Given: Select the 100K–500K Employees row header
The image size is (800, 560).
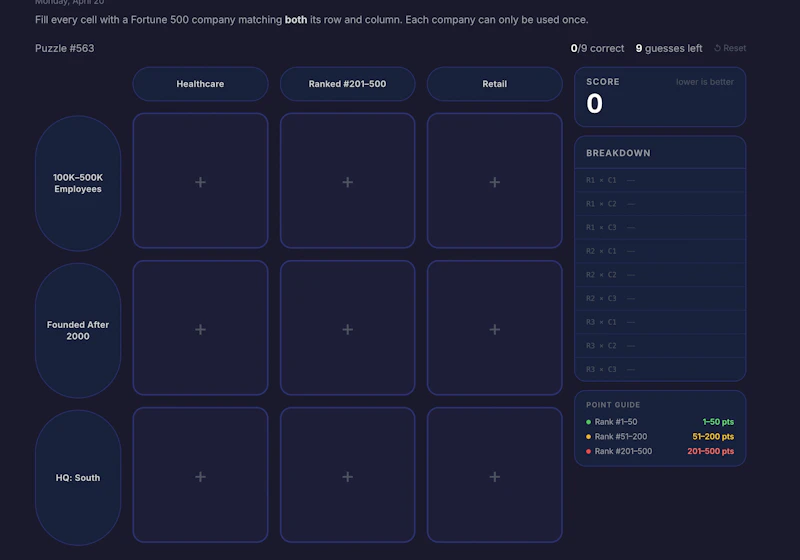Looking at the screenshot, I should pos(78,183).
